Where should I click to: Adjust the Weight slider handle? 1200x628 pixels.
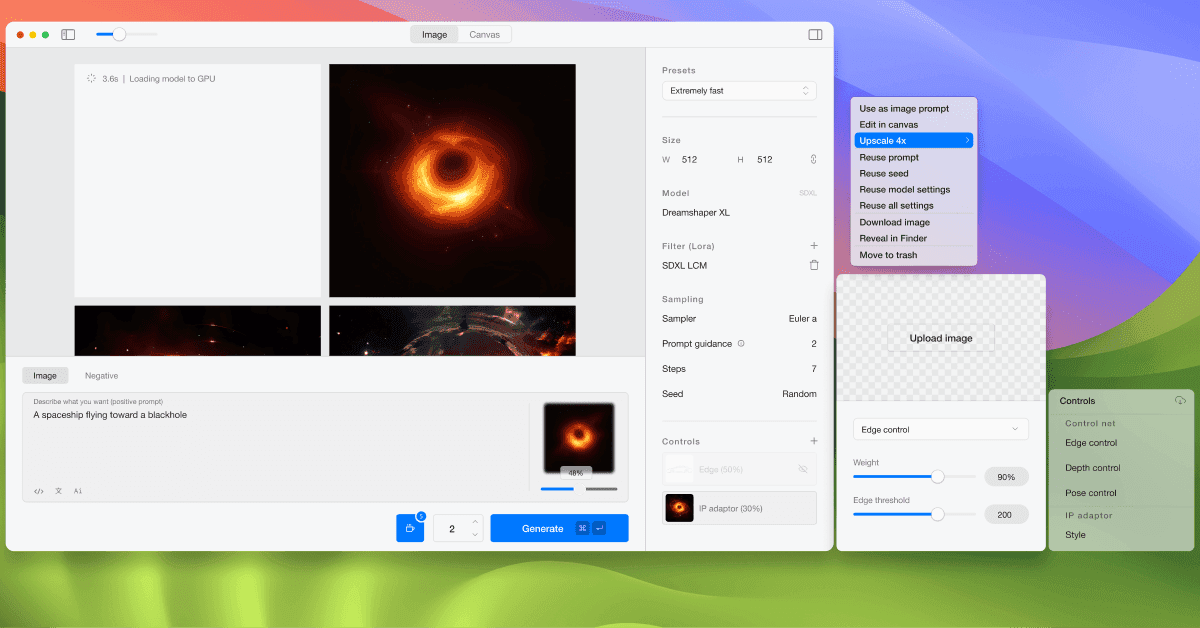(937, 477)
